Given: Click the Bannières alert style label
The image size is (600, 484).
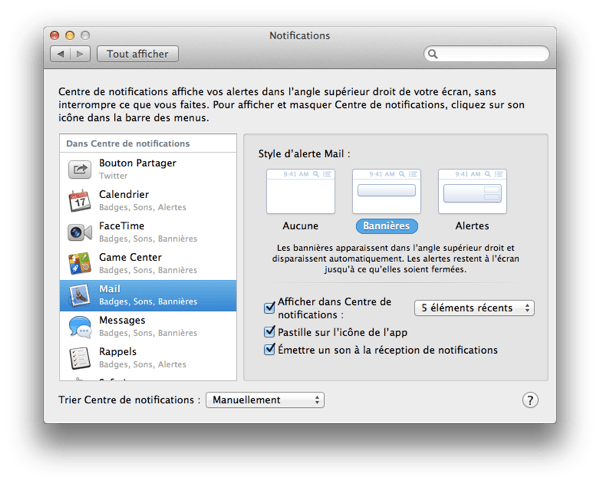Looking at the screenshot, I should point(386,227).
